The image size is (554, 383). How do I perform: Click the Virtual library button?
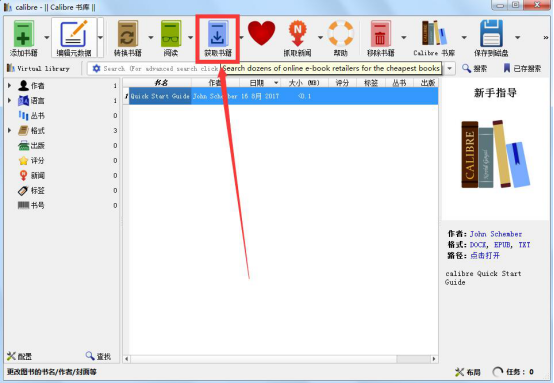(x=38, y=68)
